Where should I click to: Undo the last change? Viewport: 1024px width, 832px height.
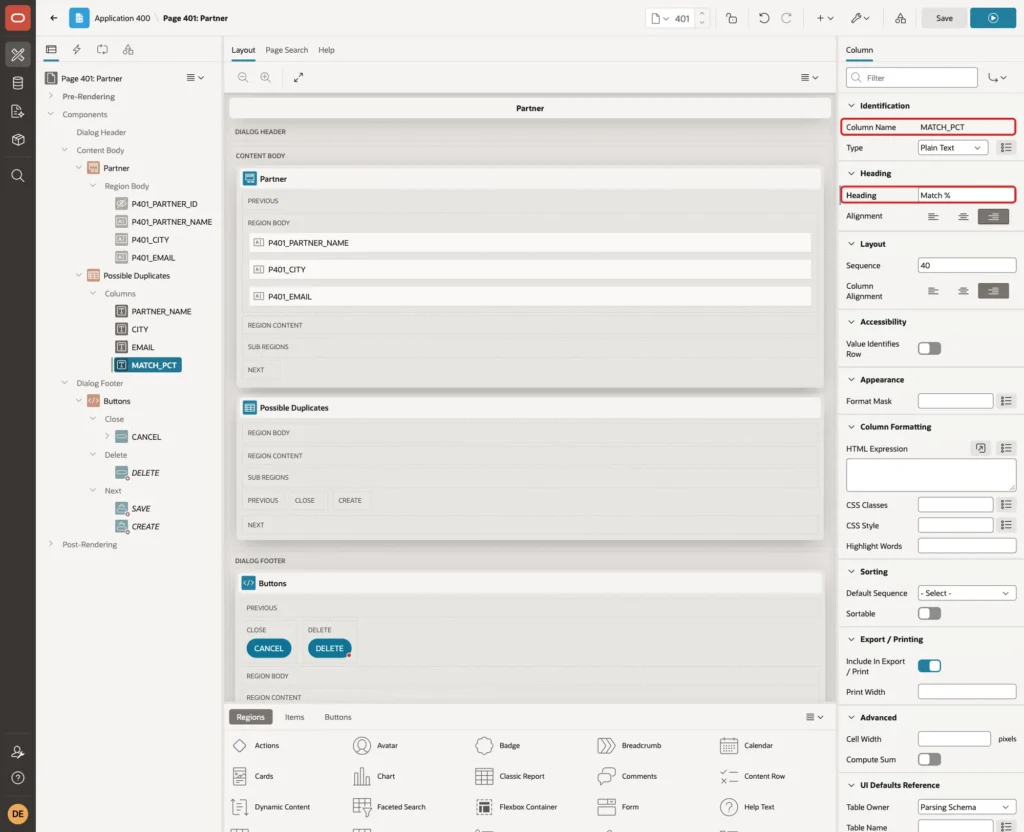763,18
